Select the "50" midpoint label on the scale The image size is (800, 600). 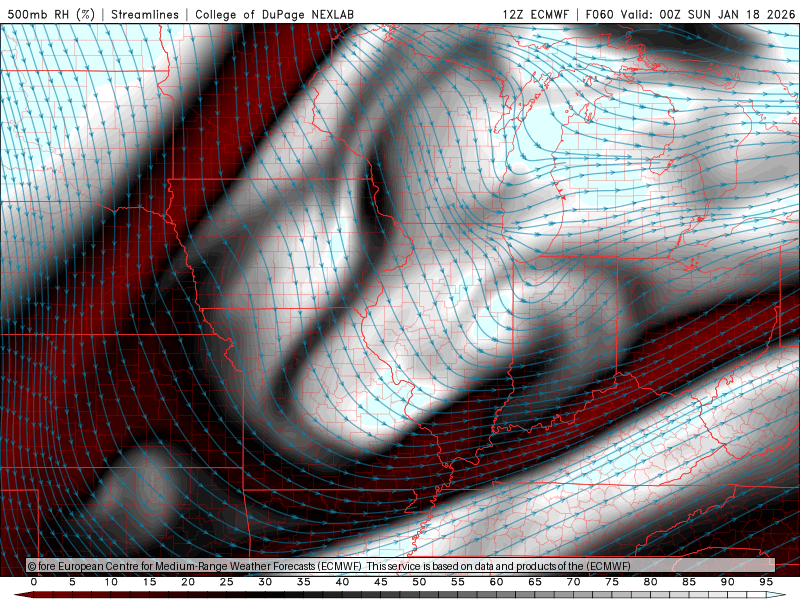pyautogui.click(x=419, y=582)
